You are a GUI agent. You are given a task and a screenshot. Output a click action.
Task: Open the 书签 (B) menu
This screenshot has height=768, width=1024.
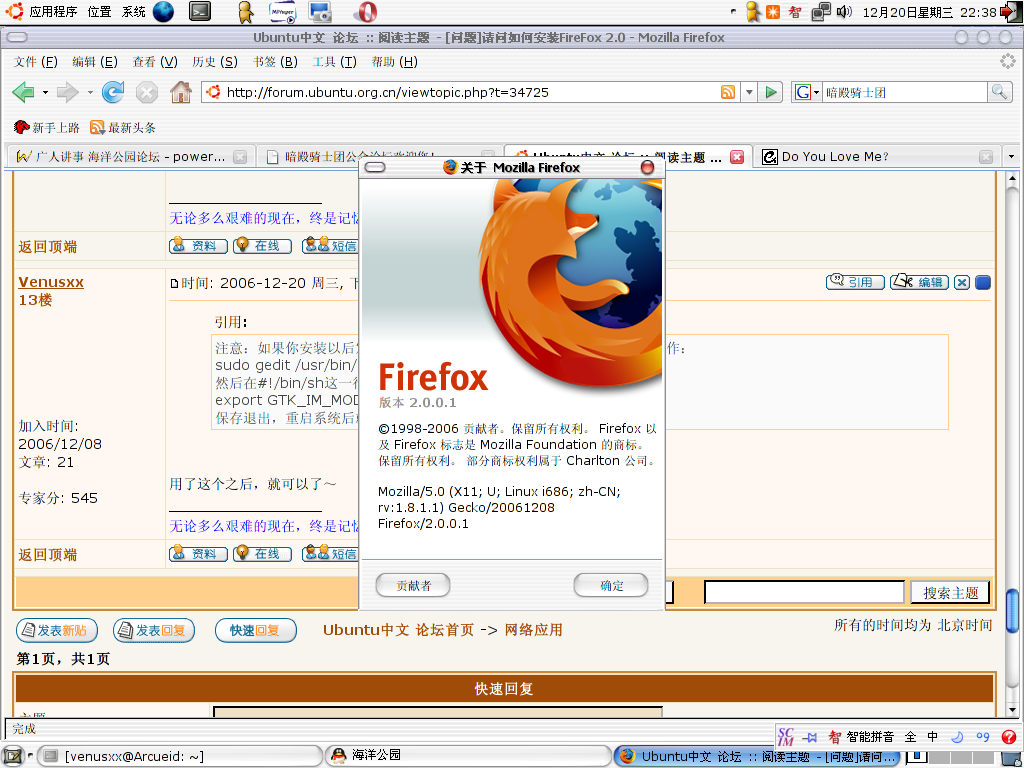[x=275, y=62]
